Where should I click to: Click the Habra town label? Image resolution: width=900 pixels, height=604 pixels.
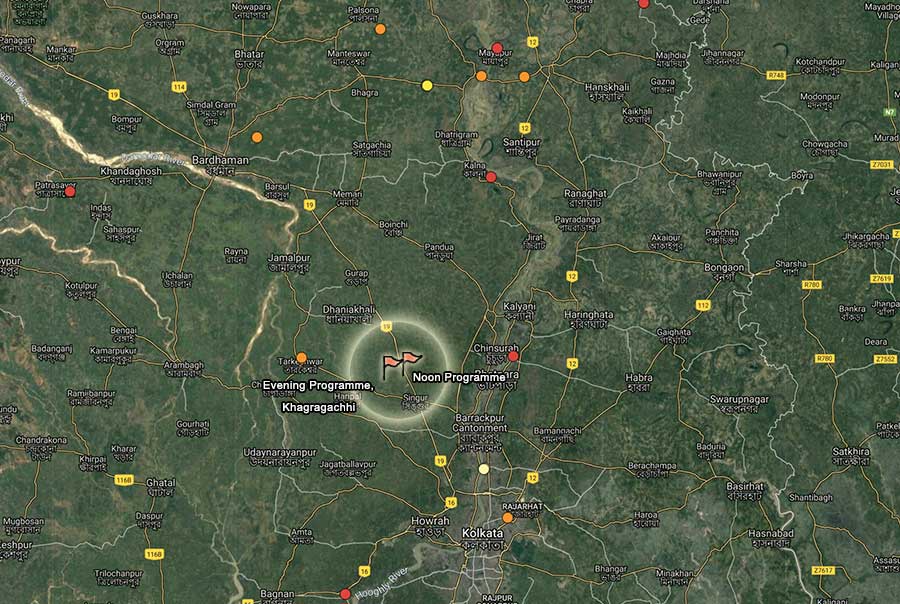[x=639, y=378]
